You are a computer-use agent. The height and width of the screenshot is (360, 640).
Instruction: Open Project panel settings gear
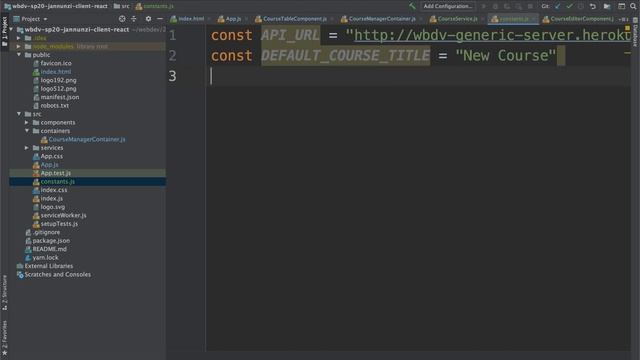coord(148,19)
